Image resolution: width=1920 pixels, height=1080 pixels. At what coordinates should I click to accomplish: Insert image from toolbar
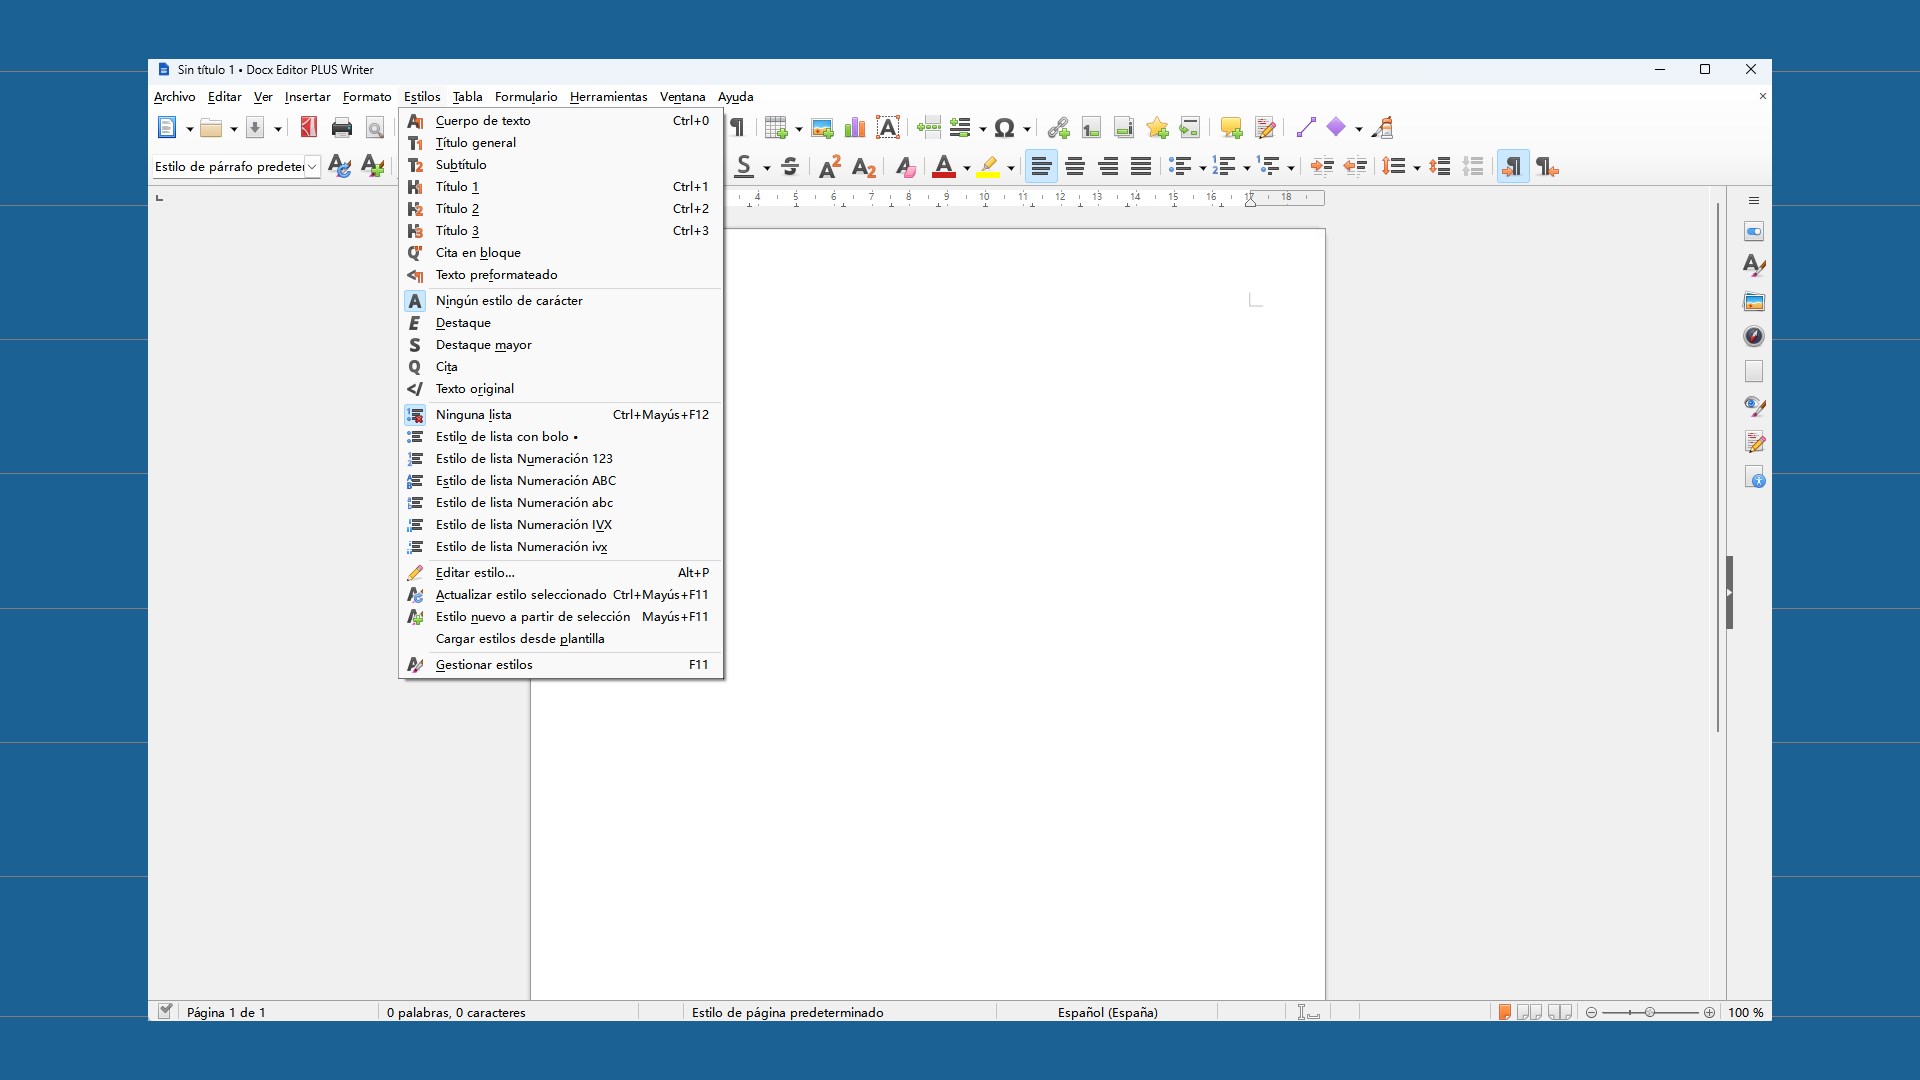(x=822, y=128)
